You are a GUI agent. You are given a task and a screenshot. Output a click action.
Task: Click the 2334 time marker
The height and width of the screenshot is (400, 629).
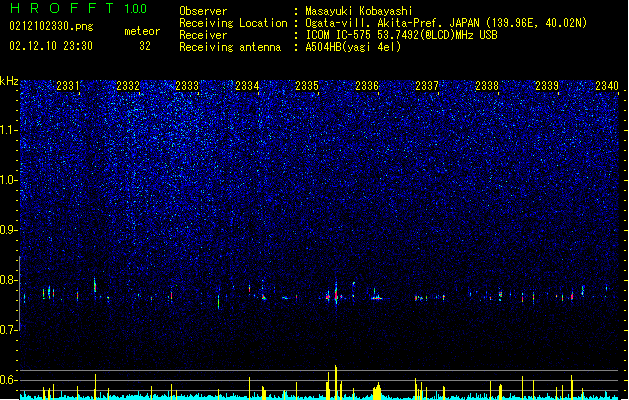(247, 85)
